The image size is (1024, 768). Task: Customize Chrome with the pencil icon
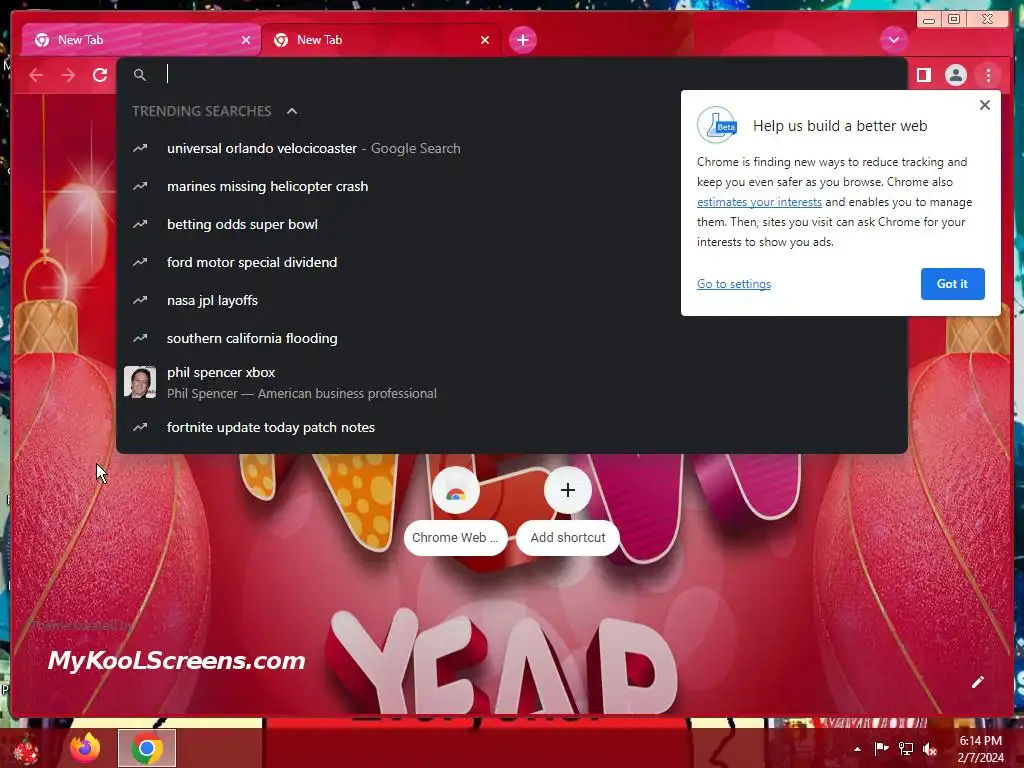977,682
